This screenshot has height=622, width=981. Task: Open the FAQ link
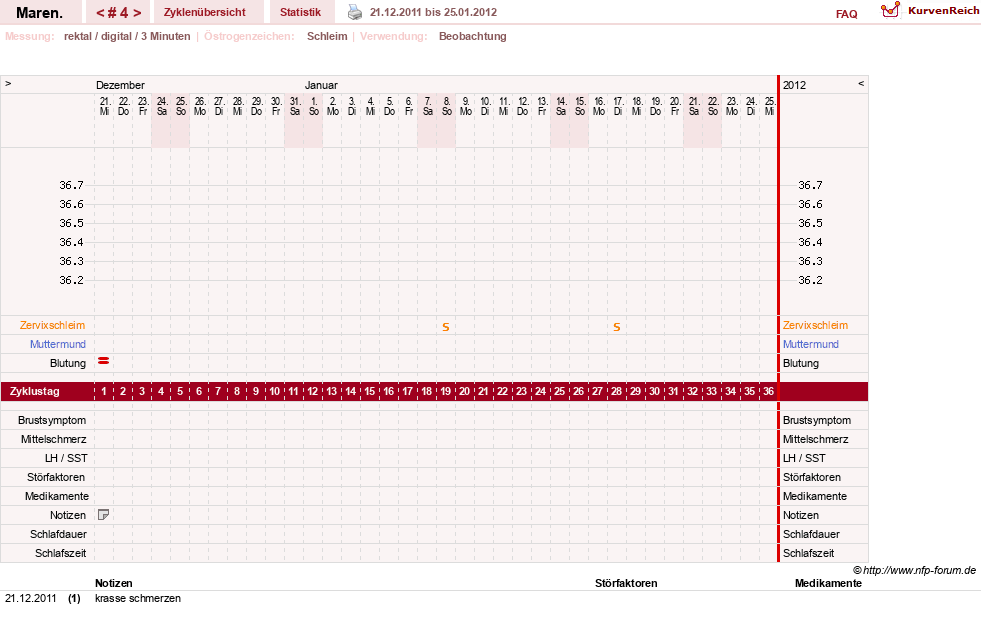coord(846,14)
